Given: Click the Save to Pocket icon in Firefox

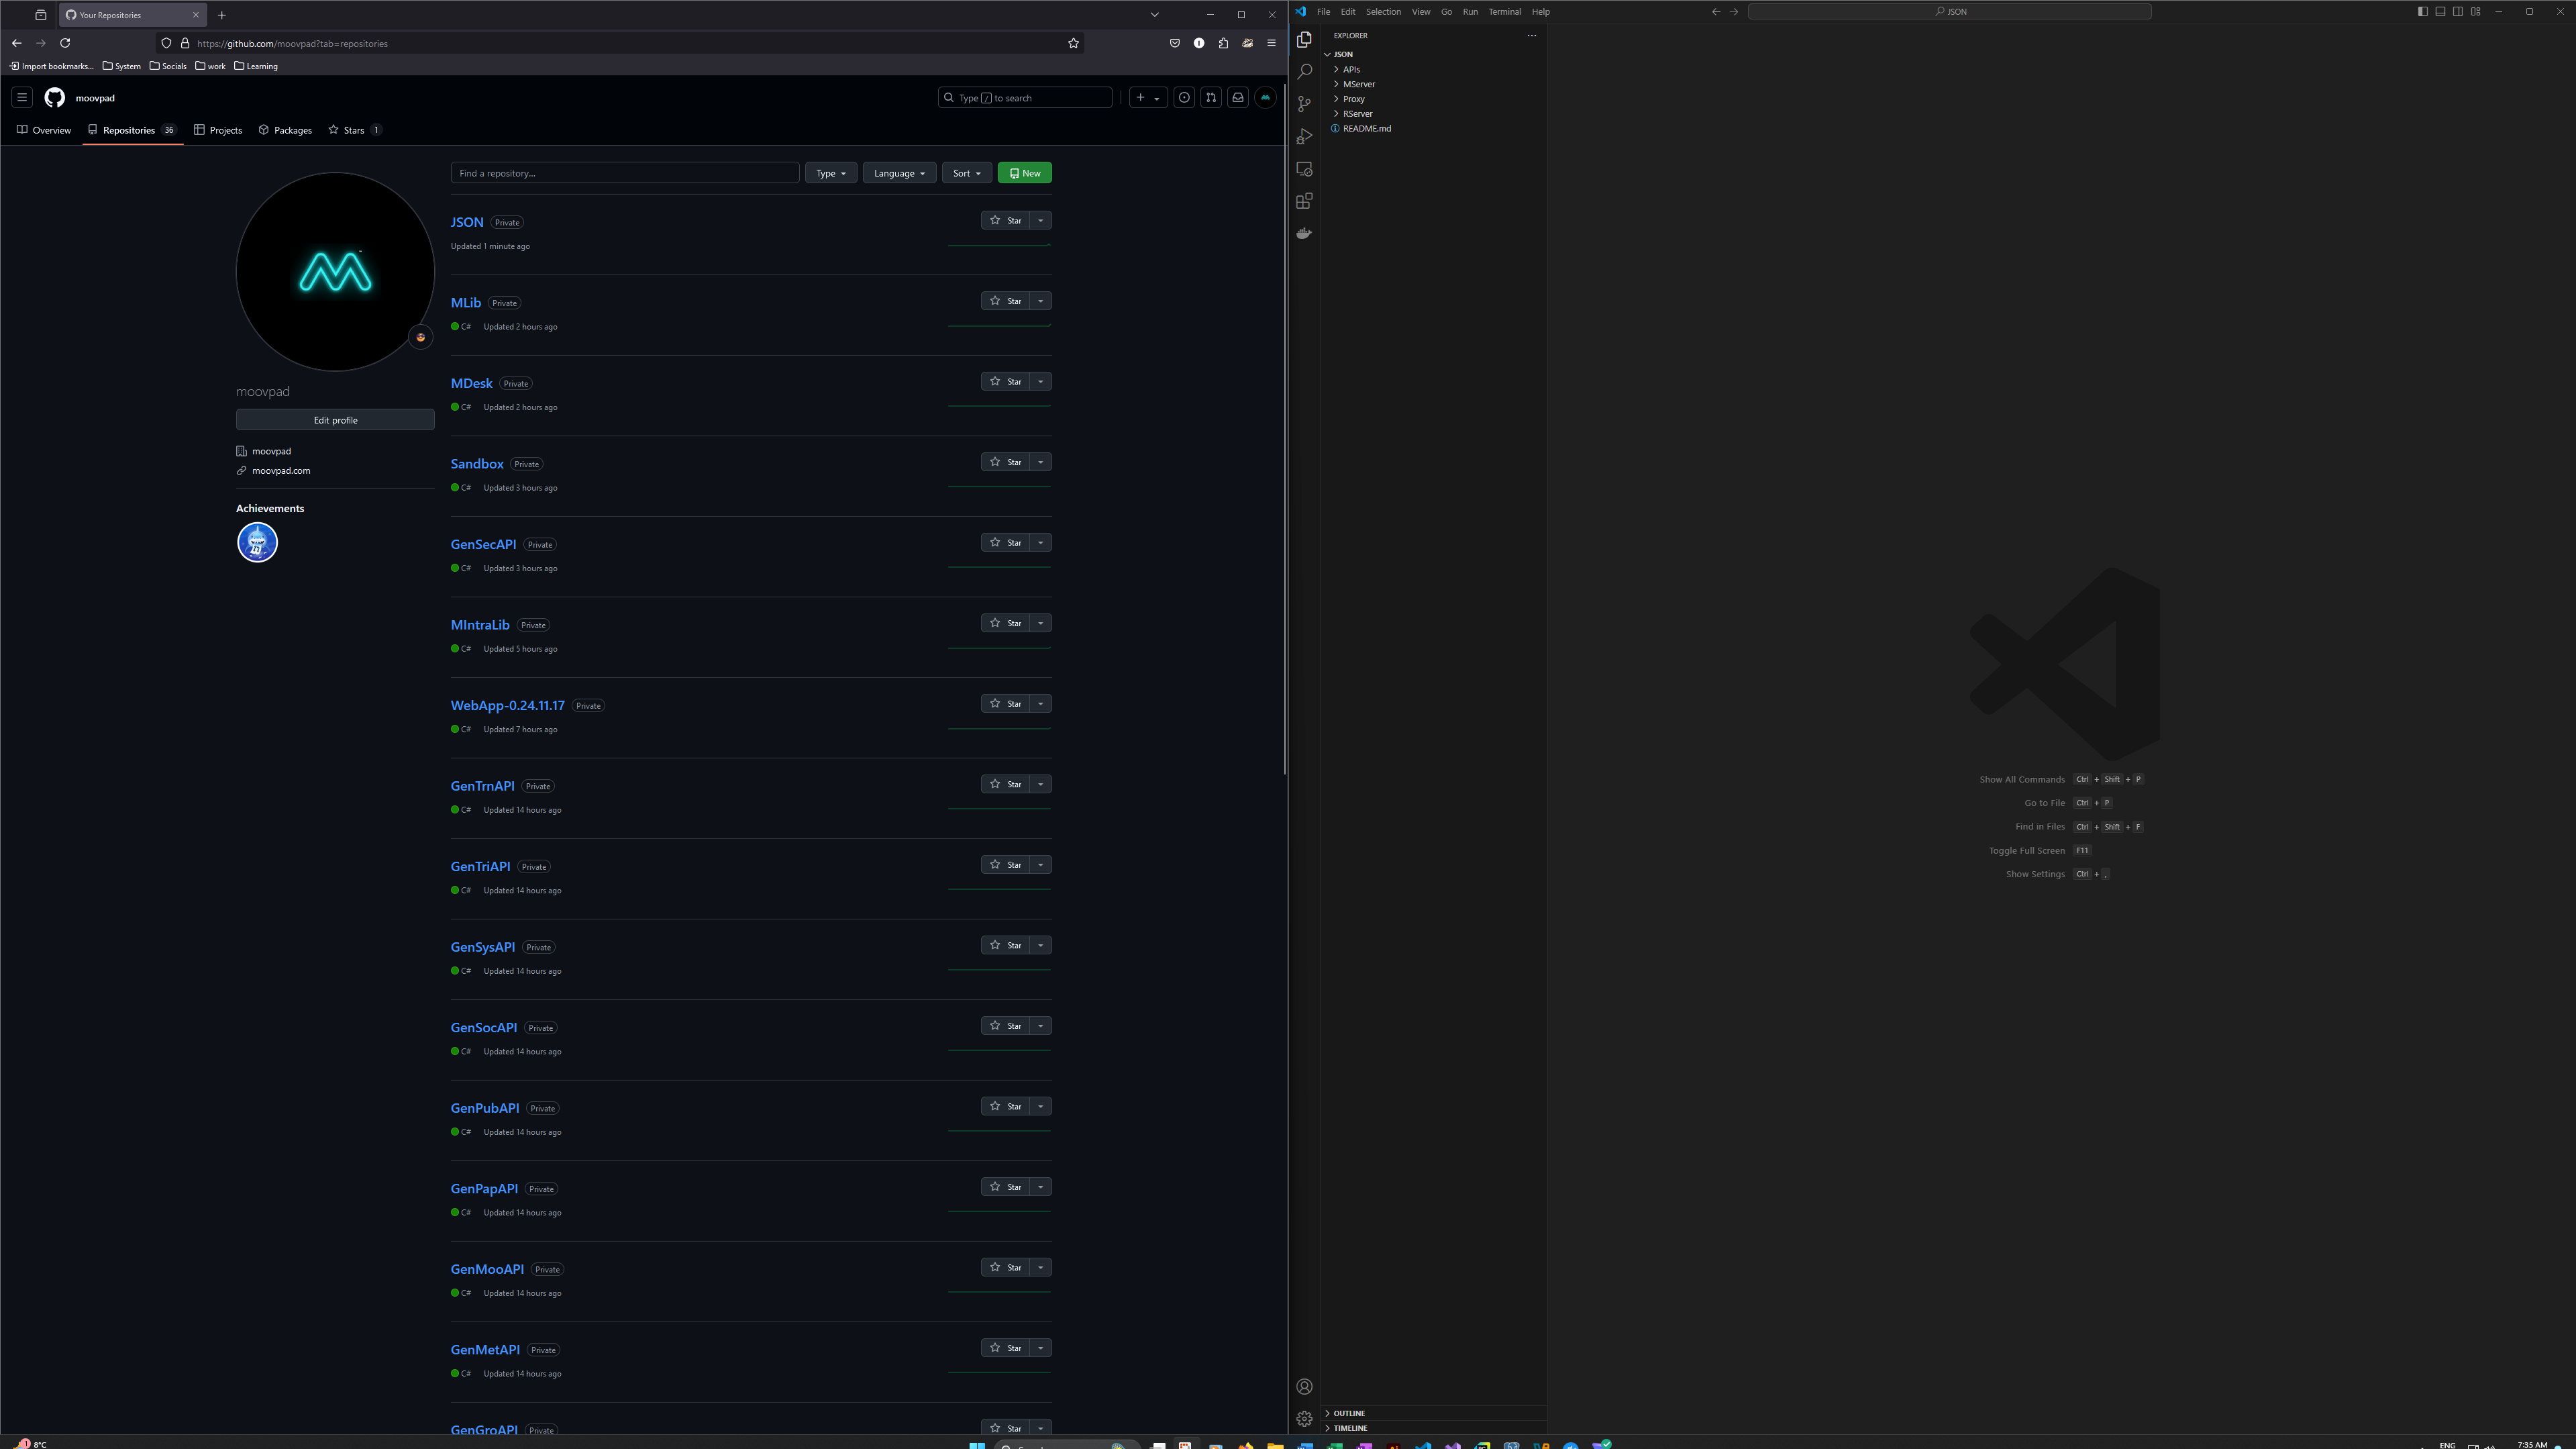Looking at the screenshot, I should coord(1175,43).
